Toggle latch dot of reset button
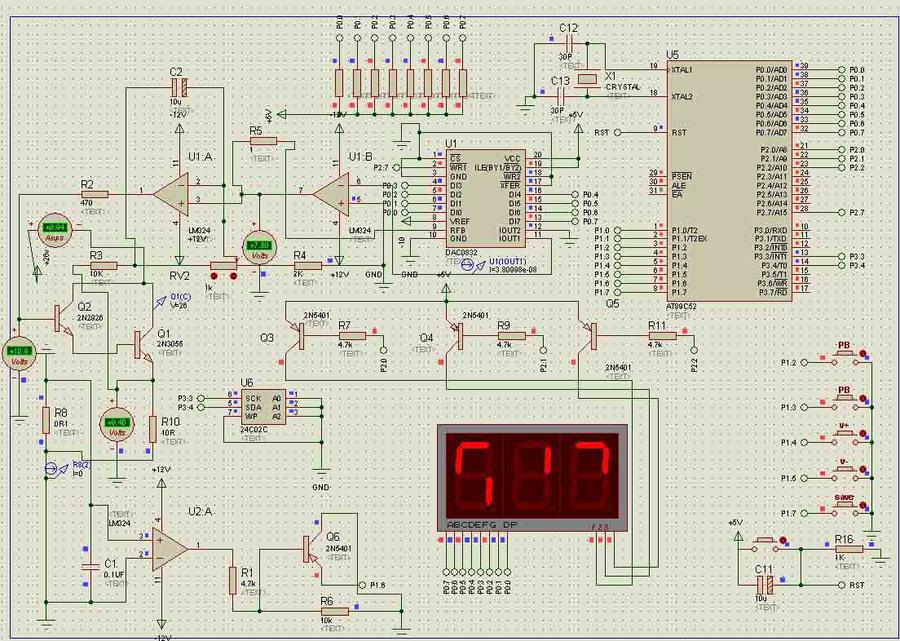Viewport: 900px width, 641px height. click(x=782, y=541)
